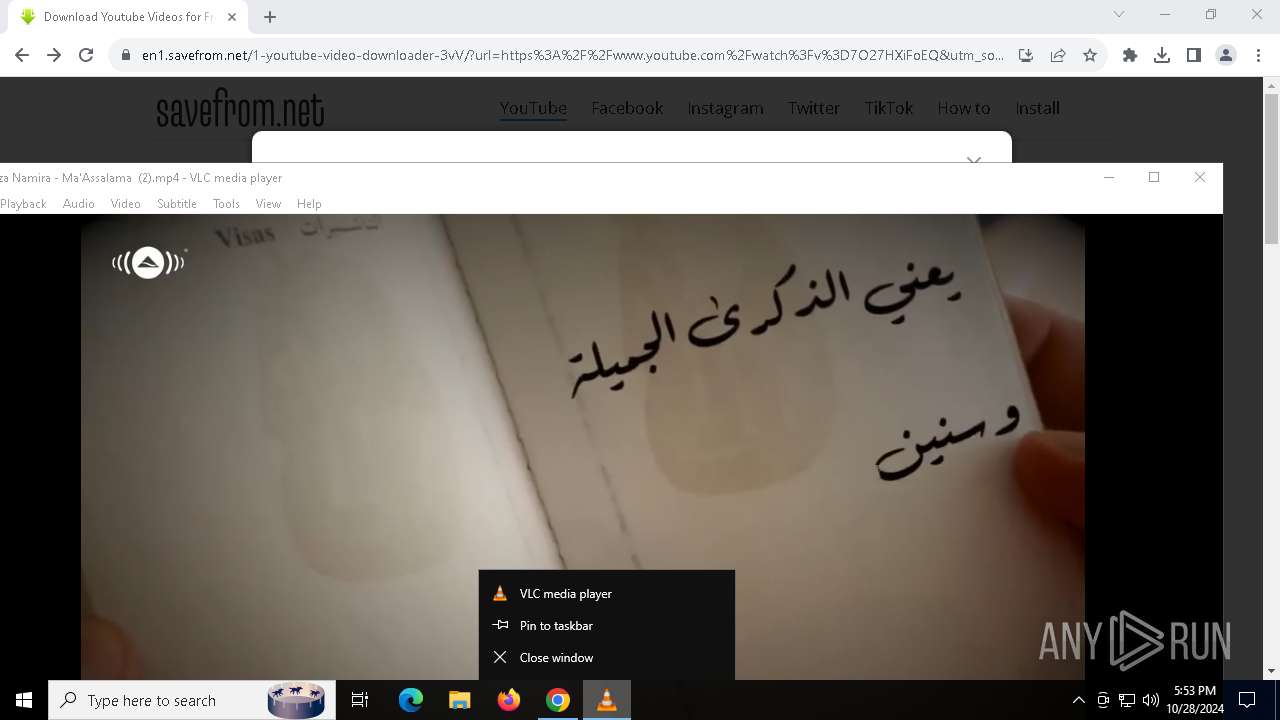Open VLC View menu
This screenshot has width=1280, height=720.
(x=268, y=204)
